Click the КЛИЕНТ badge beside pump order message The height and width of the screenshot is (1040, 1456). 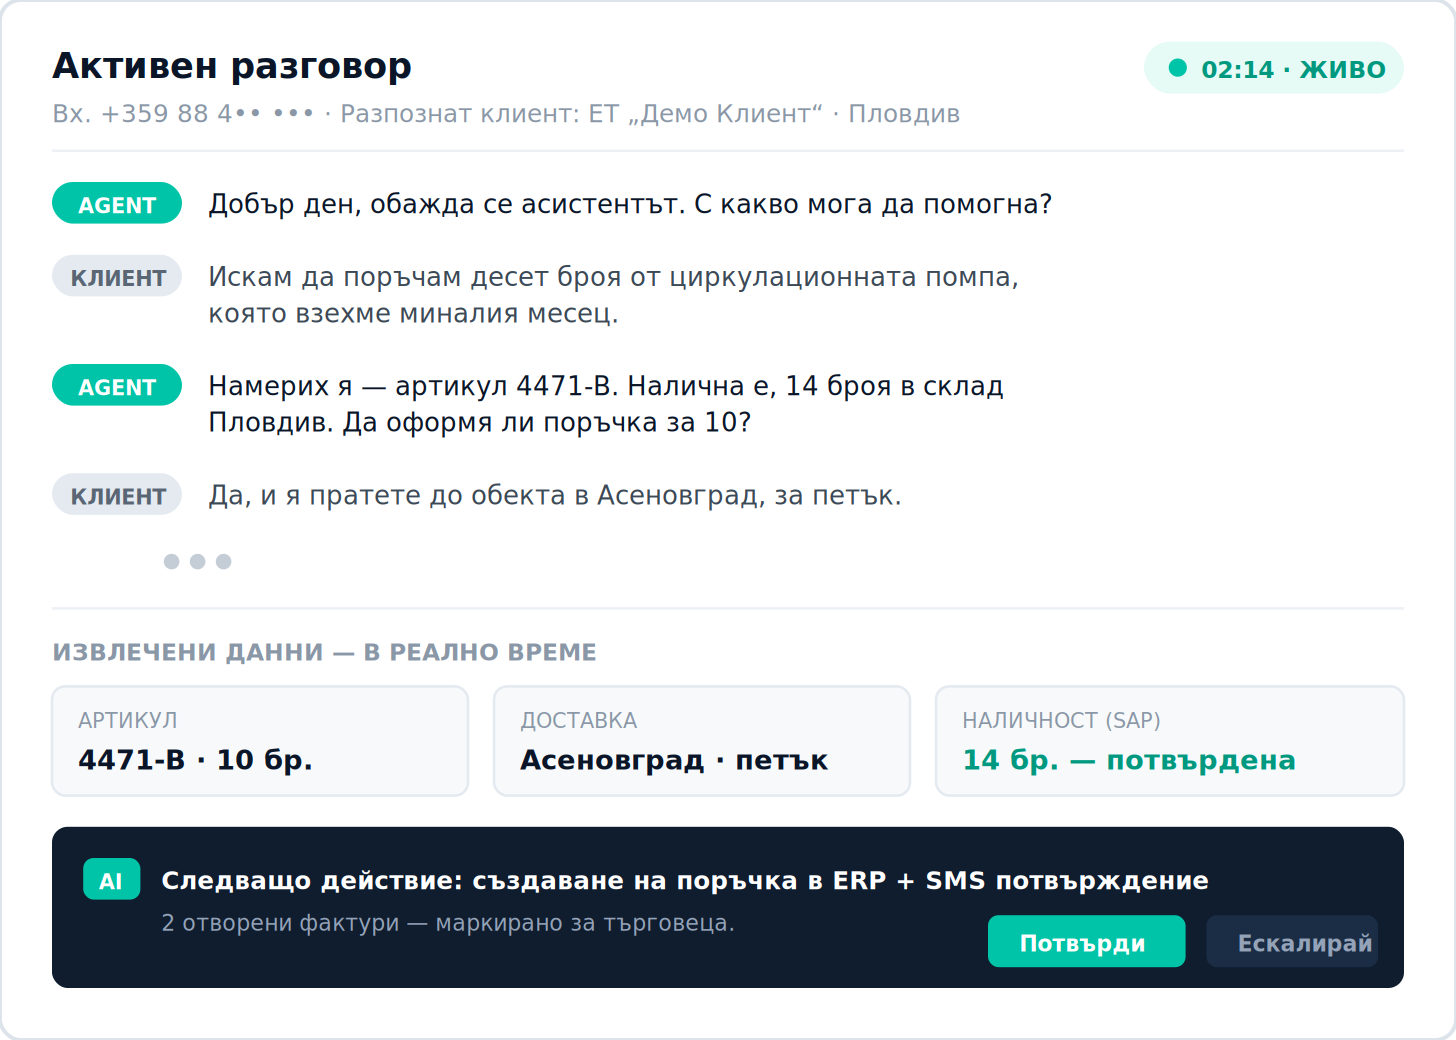coord(117,277)
